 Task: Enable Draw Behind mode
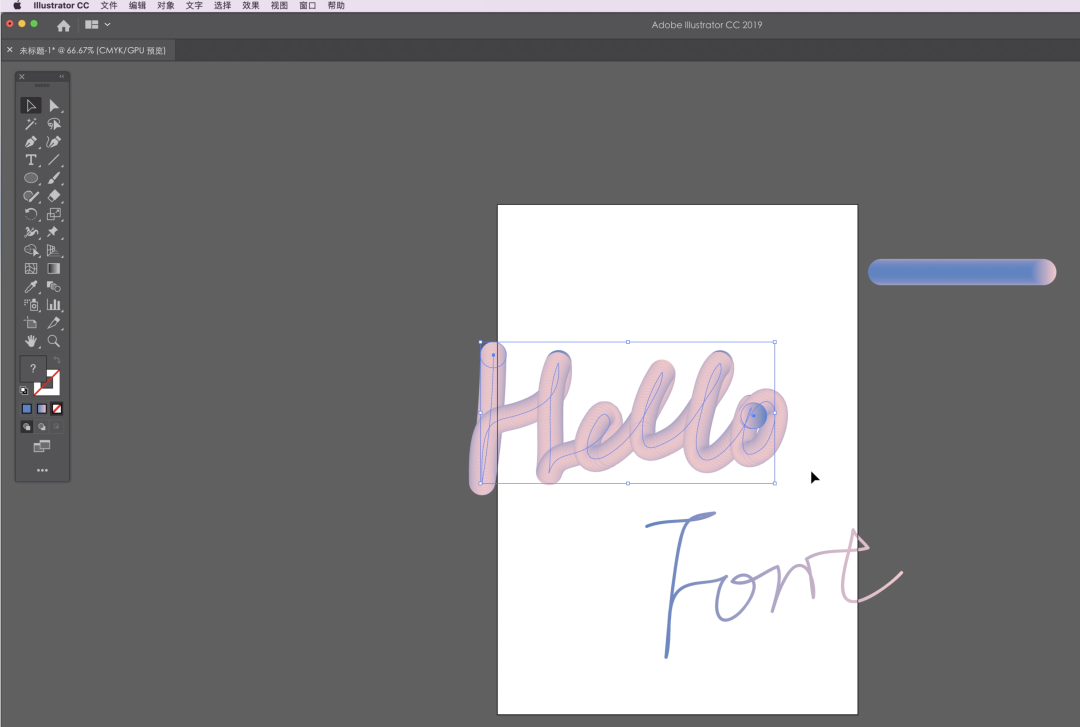[42, 427]
